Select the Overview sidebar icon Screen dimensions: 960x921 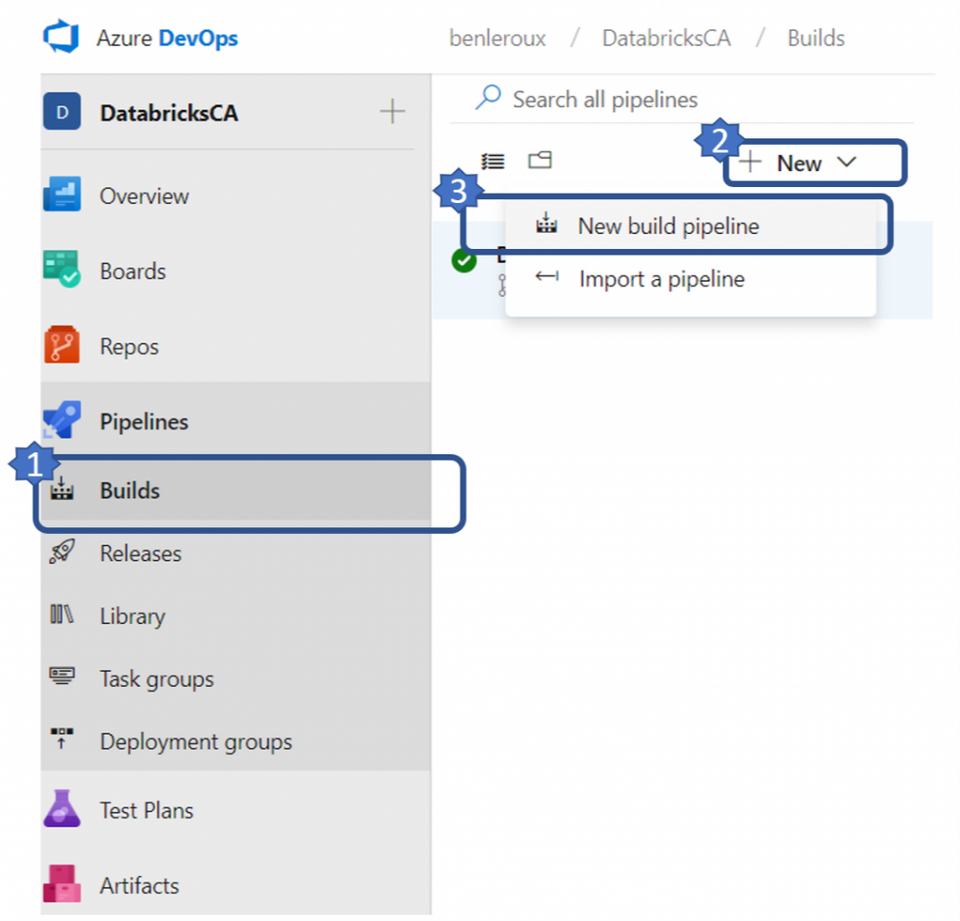pos(64,196)
